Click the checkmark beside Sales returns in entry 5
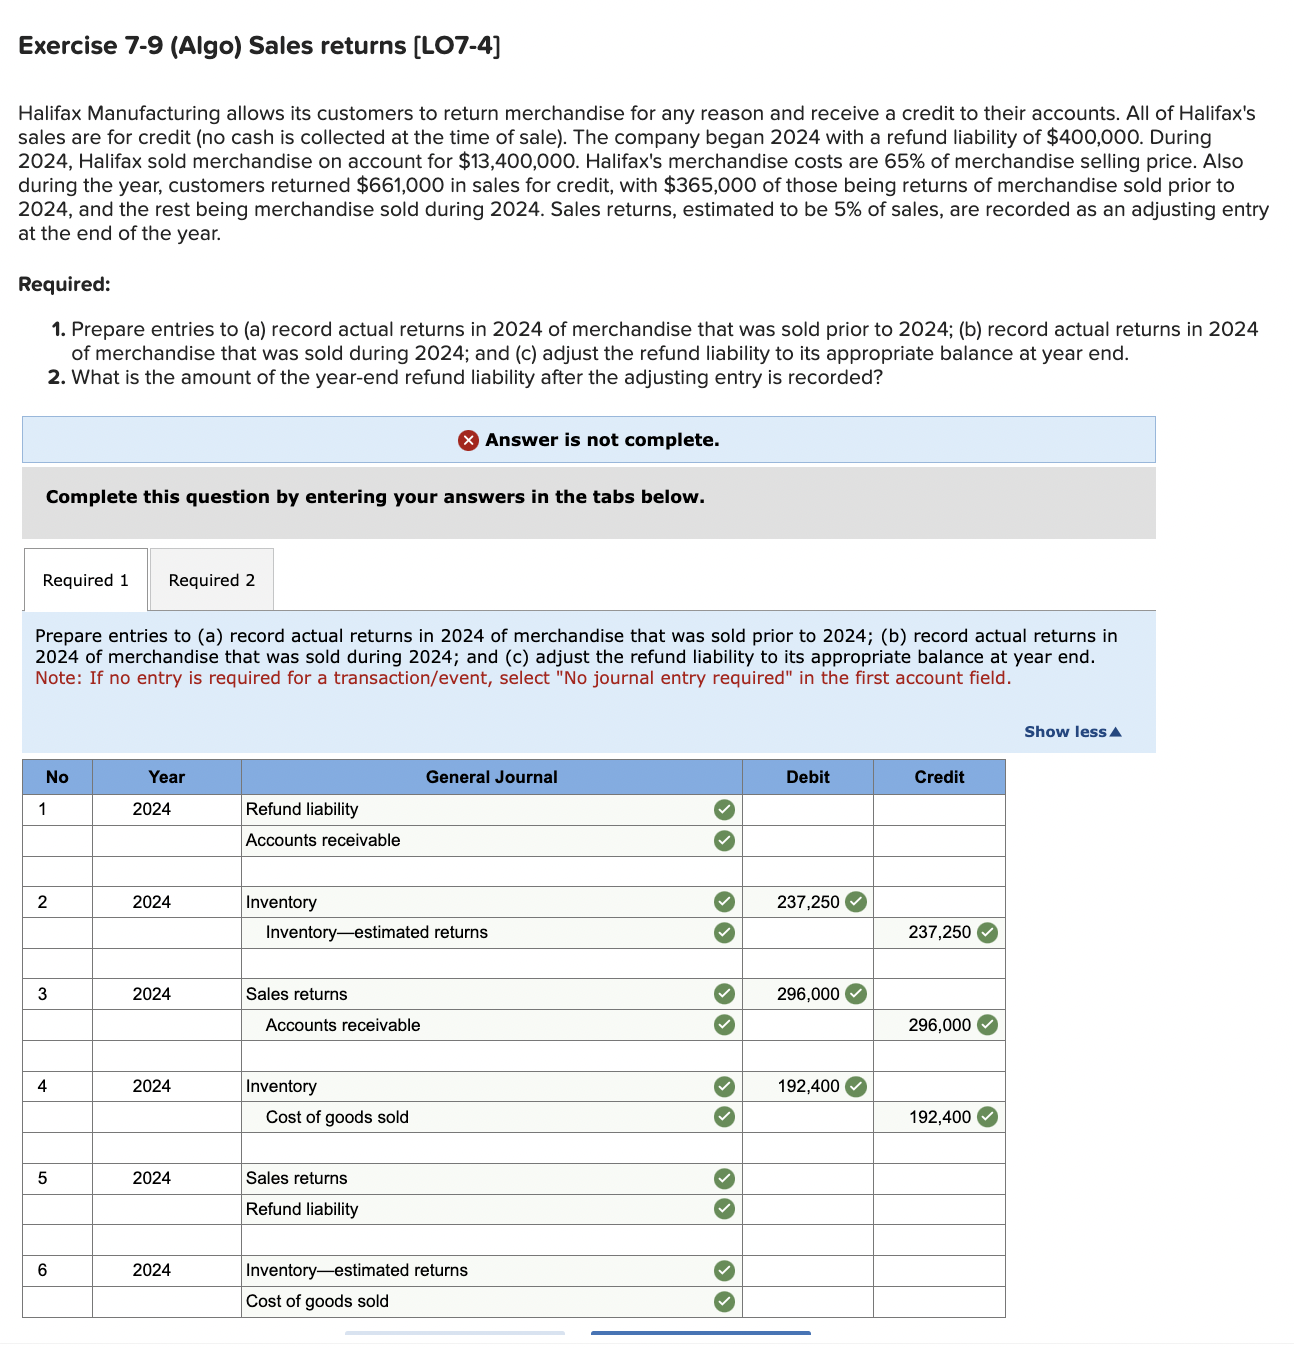The height and width of the screenshot is (1348, 1294). tap(722, 1177)
